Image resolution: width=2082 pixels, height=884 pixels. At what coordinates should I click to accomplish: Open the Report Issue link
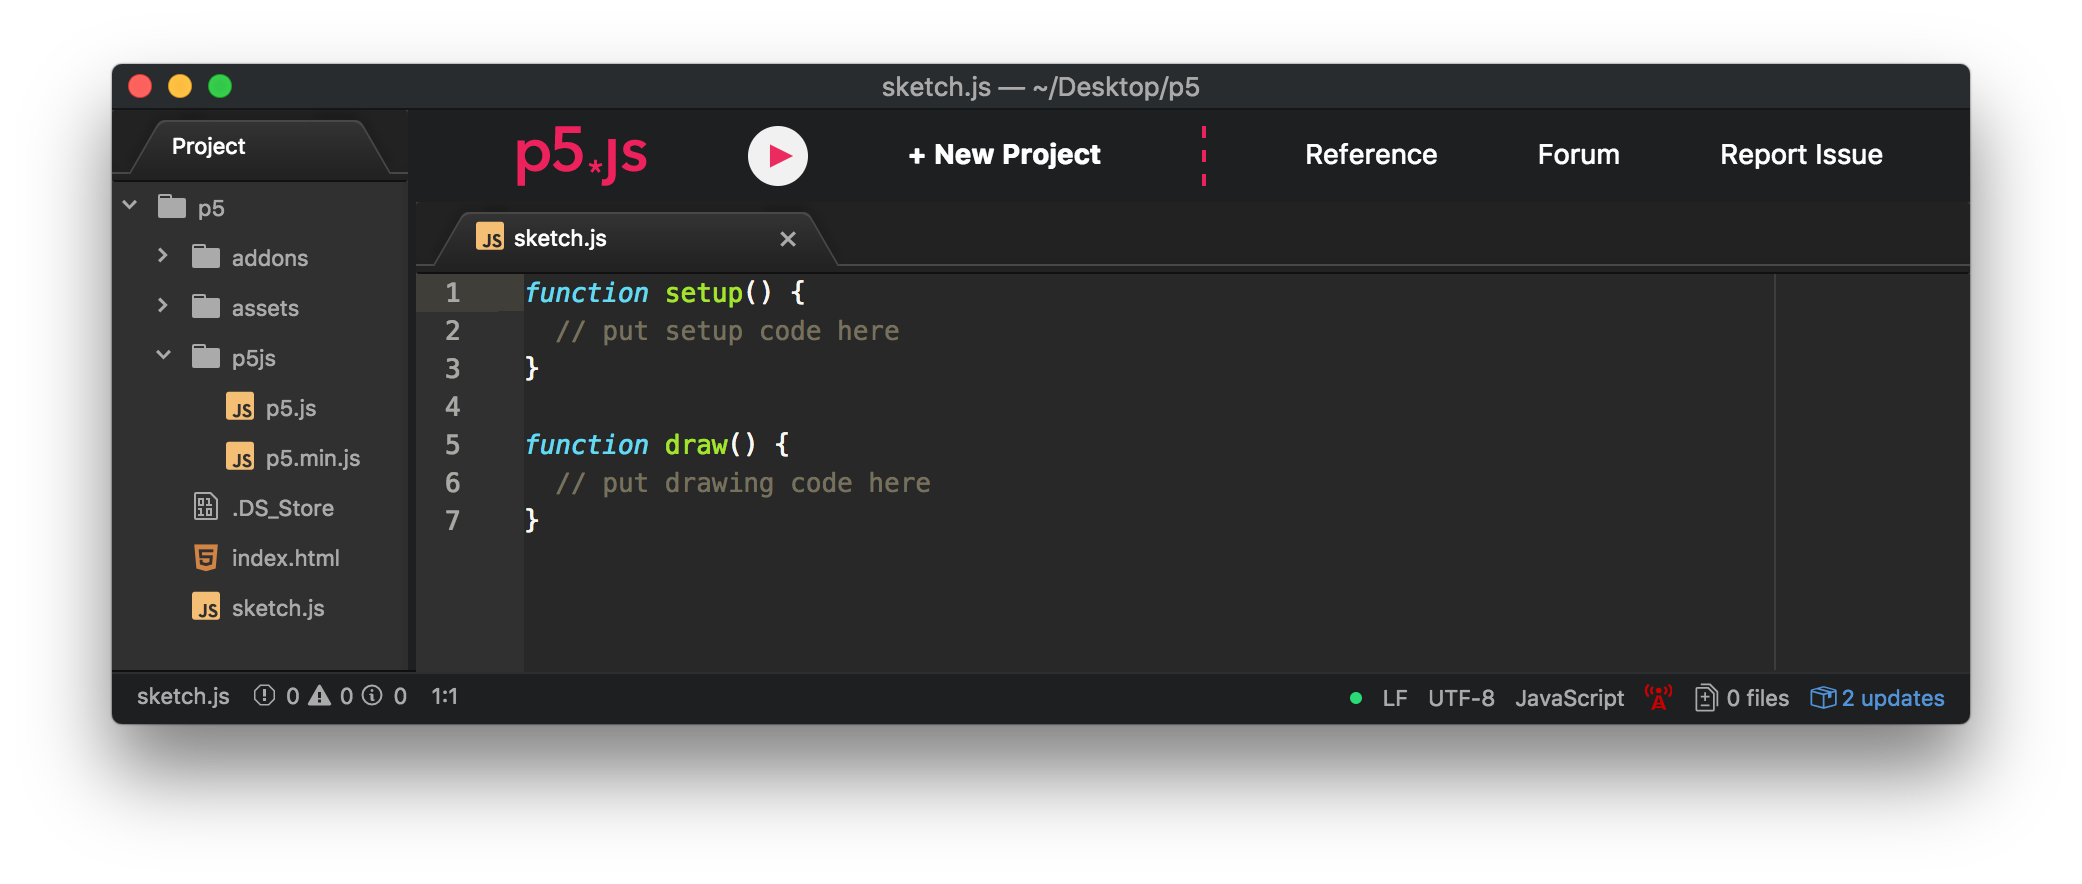pyautogui.click(x=1801, y=155)
